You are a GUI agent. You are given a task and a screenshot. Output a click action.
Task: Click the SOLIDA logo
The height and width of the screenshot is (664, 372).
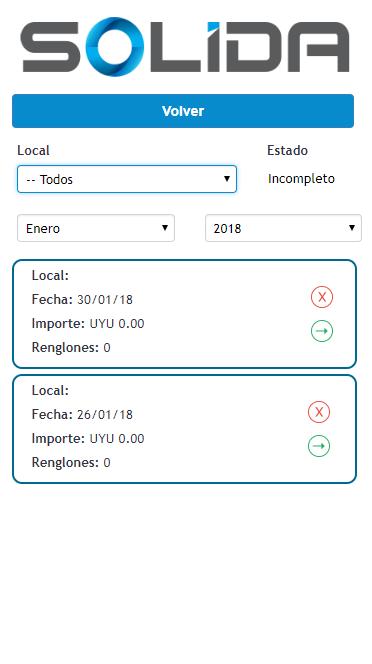pyautogui.click(x=185, y=47)
